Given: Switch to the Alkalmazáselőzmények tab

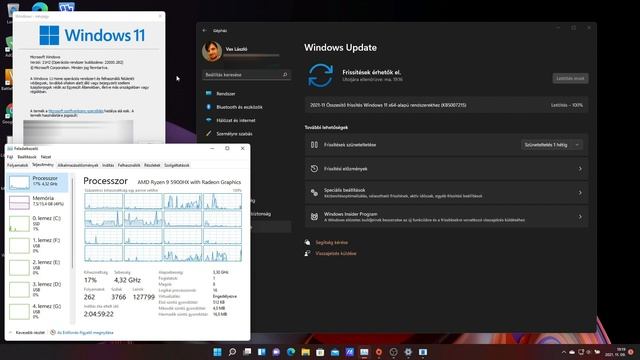Looking at the screenshot, I should click(x=78, y=165).
